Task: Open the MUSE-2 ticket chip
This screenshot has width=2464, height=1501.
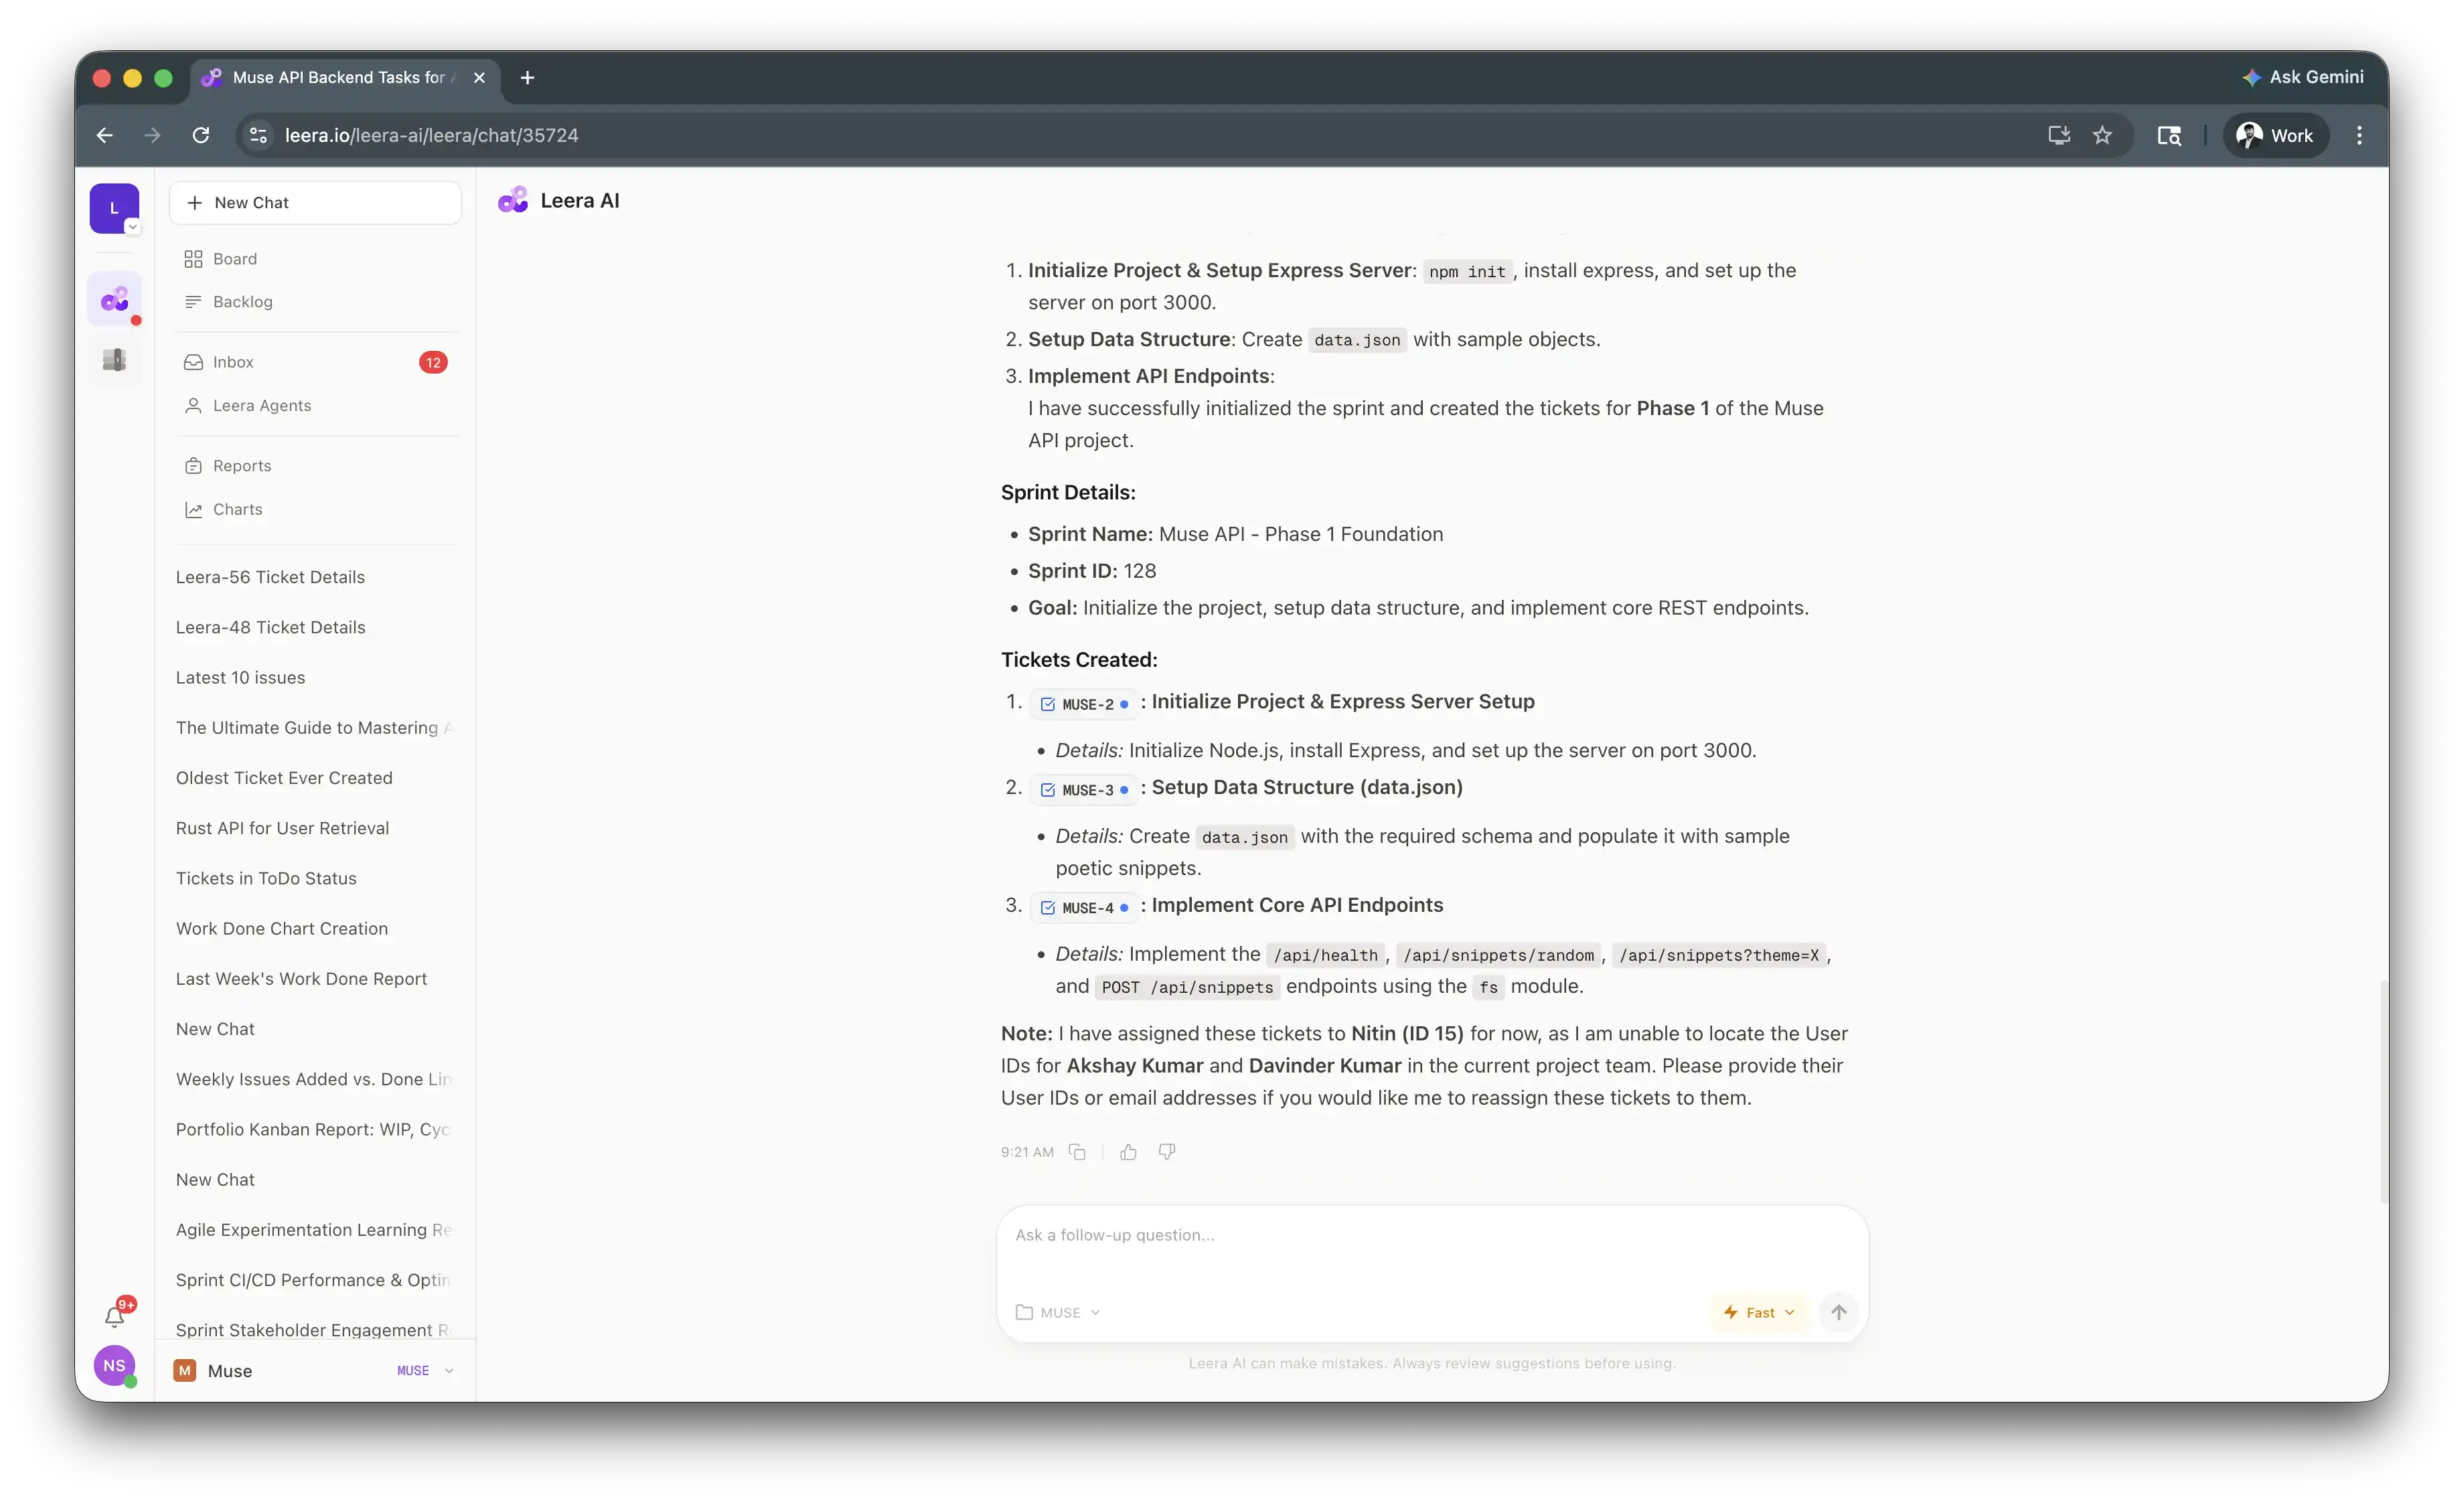Action: 1085,704
